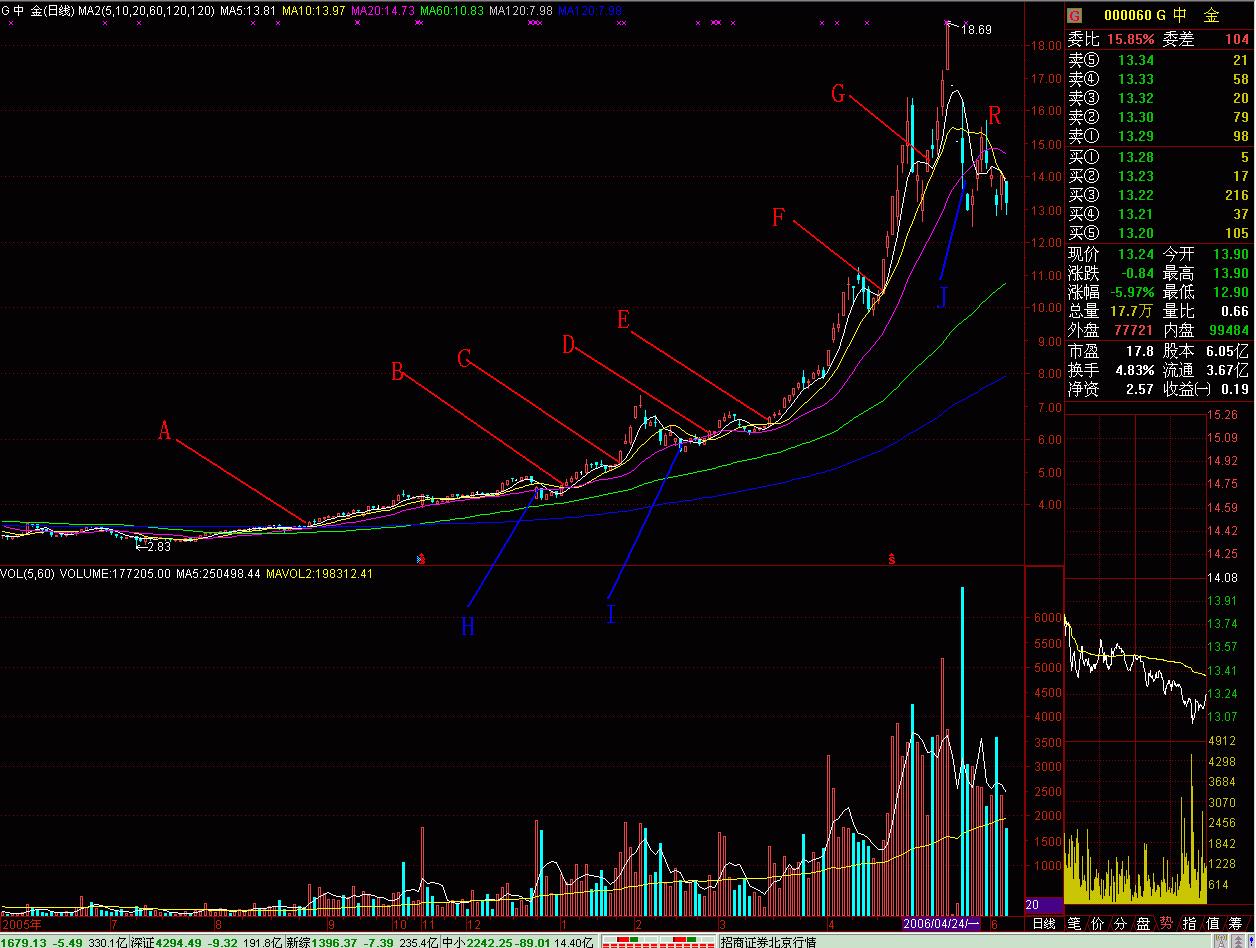This screenshot has height=948, width=1256.
Task: Click the MAVOL2:198312.41 label
Action: click(x=319, y=574)
